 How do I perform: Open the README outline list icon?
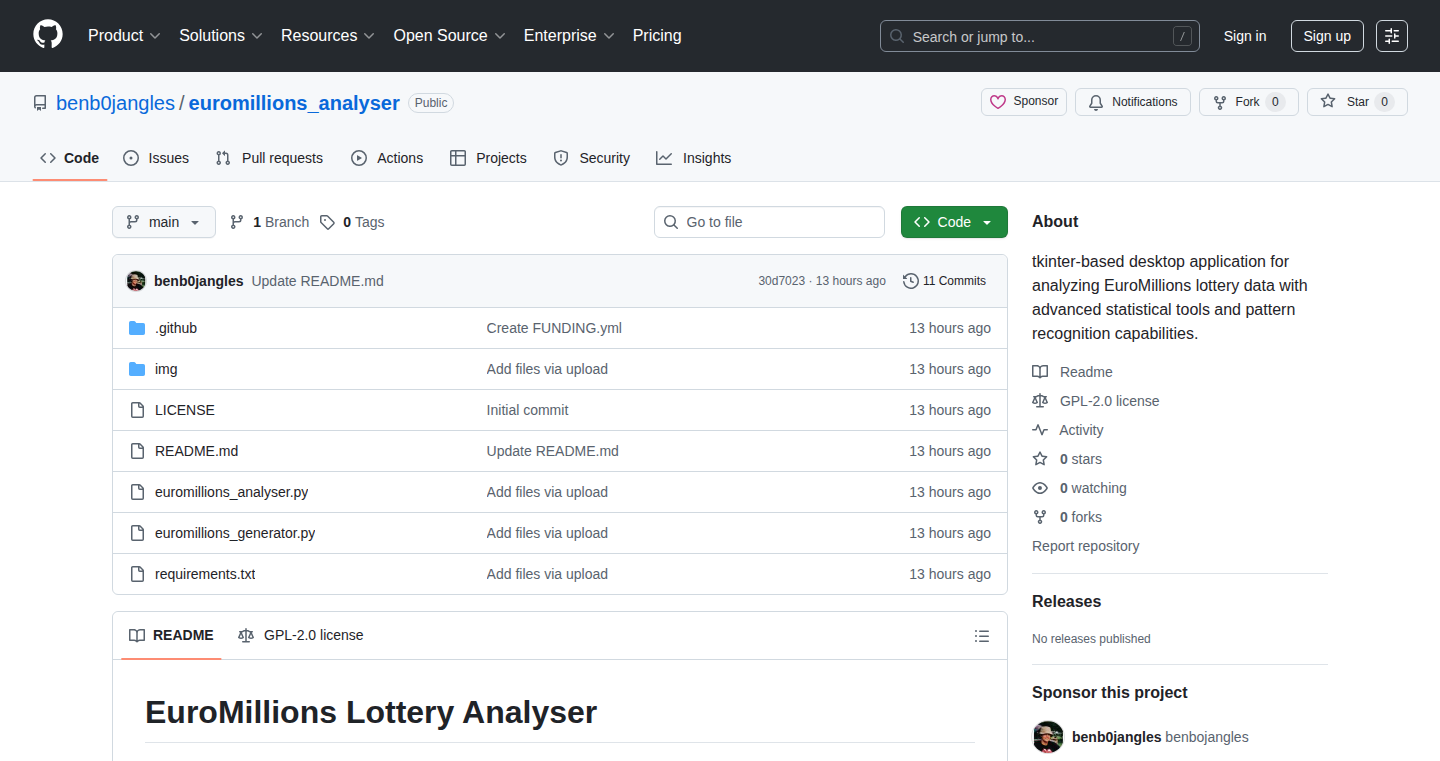pyautogui.click(x=982, y=636)
